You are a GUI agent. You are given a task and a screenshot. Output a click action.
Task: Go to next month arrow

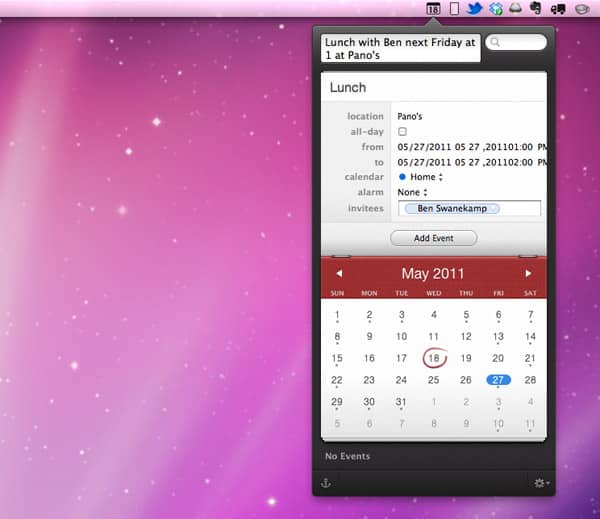click(x=528, y=273)
